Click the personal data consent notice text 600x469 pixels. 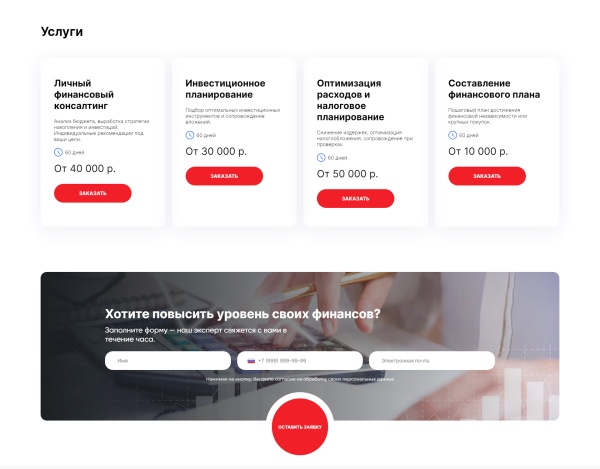(x=300, y=379)
